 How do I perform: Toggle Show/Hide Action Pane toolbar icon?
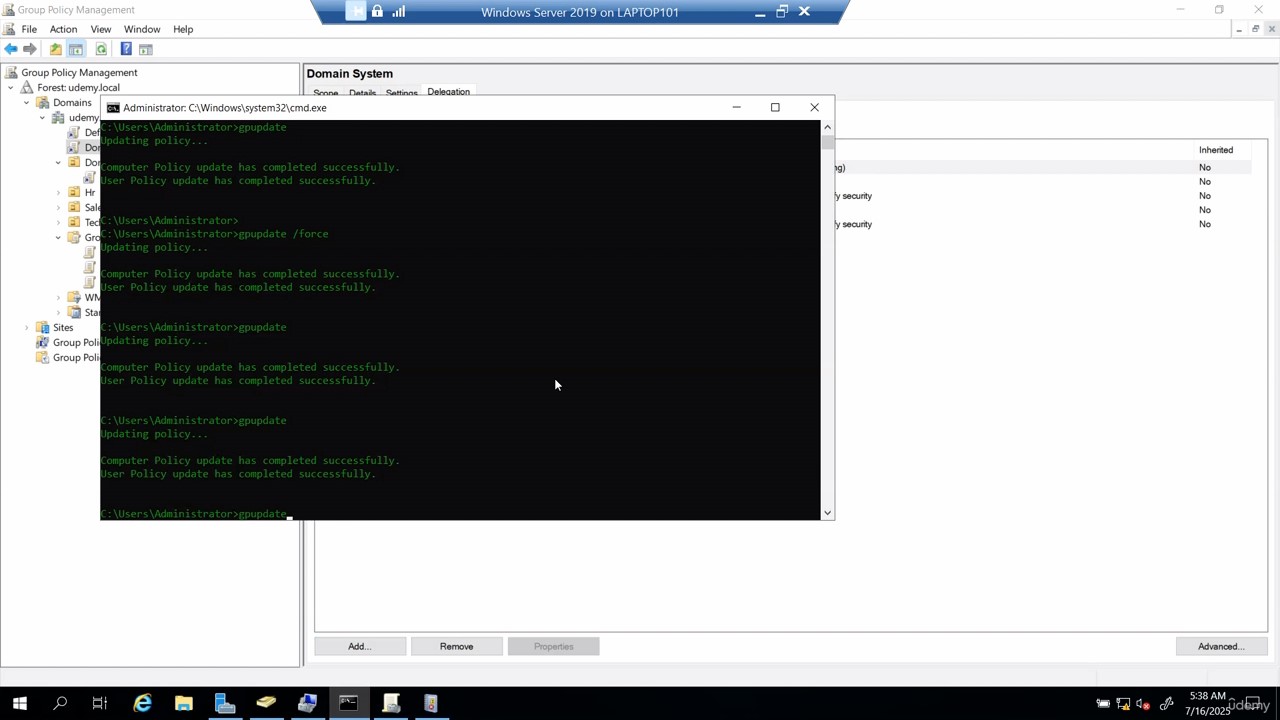pyautogui.click(x=146, y=49)
